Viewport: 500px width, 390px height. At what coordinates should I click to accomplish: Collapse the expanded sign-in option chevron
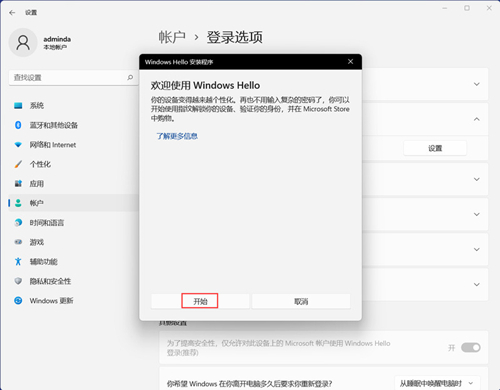click(x=477, y=119)
